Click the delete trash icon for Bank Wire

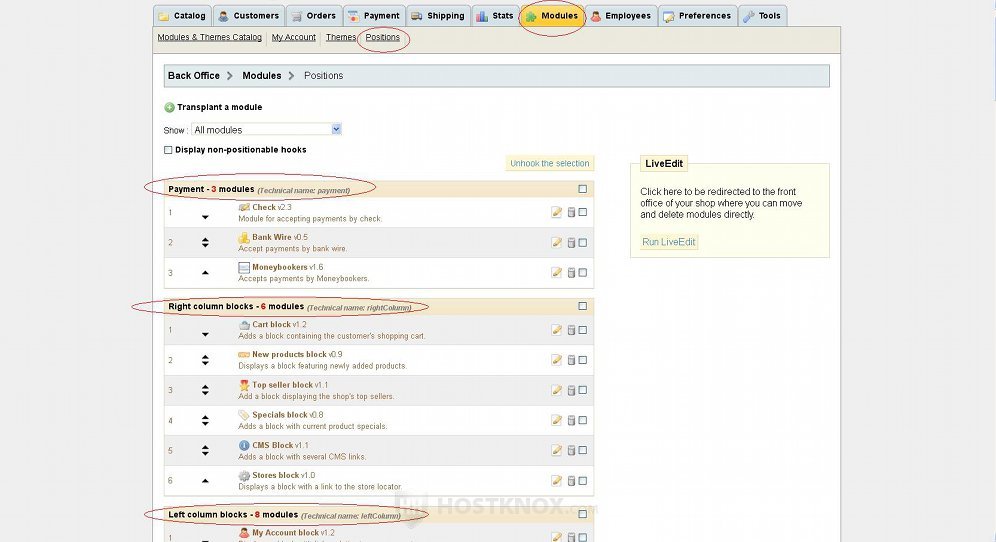point(571,242)
